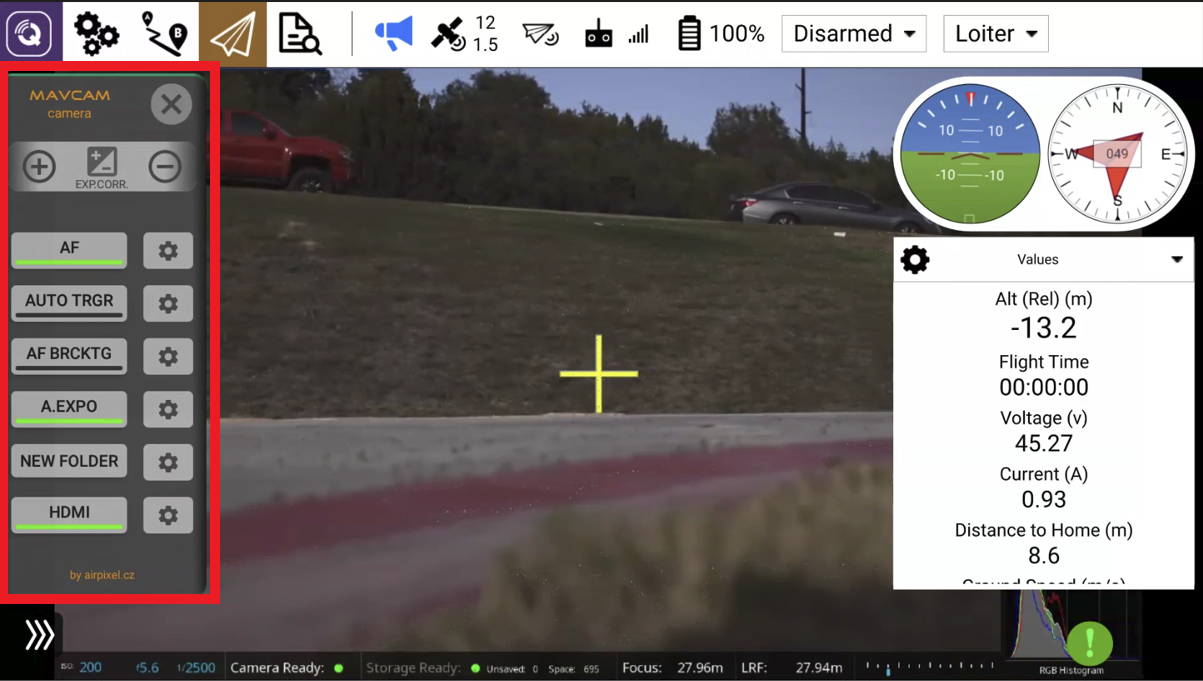Toggle the AF autofocus button

tap(69, 250)
